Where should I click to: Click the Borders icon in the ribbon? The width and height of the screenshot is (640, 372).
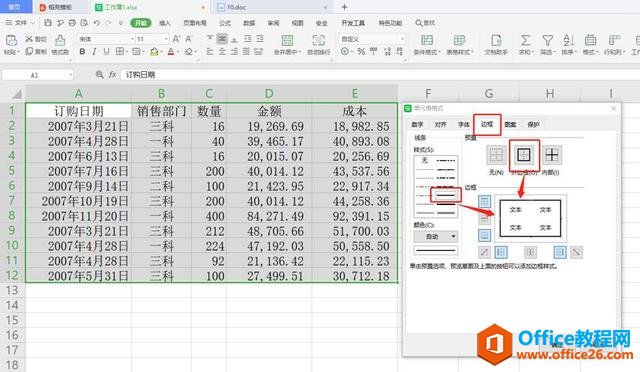pos(120,52)
